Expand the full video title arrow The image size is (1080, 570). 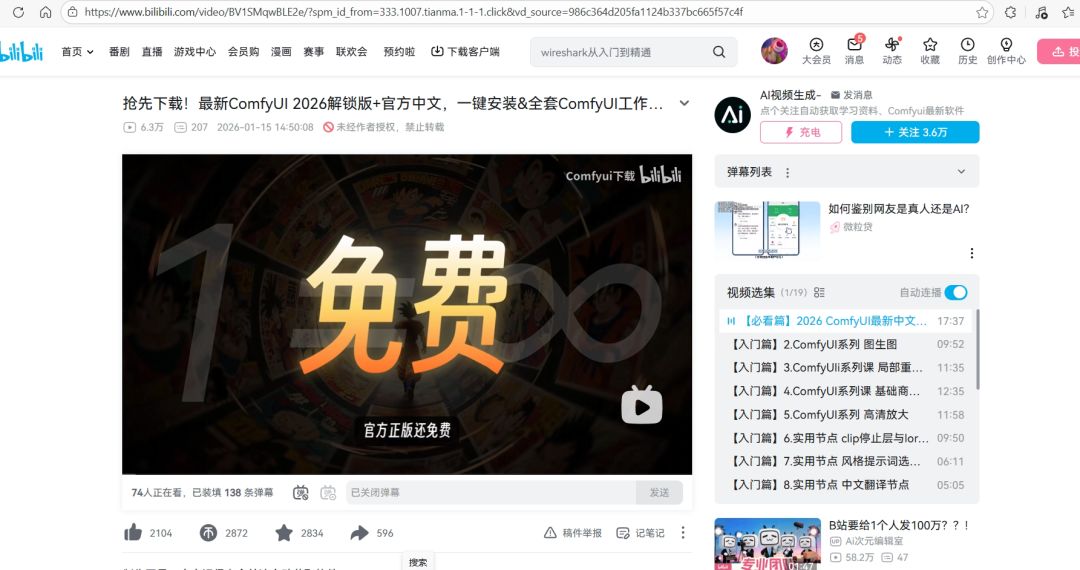(x=684, y=103)
